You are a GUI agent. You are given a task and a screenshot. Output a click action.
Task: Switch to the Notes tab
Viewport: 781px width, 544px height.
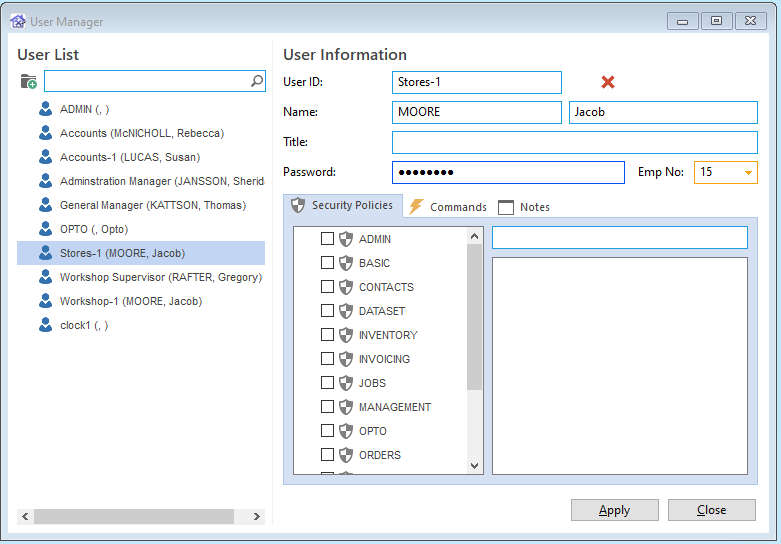pyautogui.click(x=524, y=207)
